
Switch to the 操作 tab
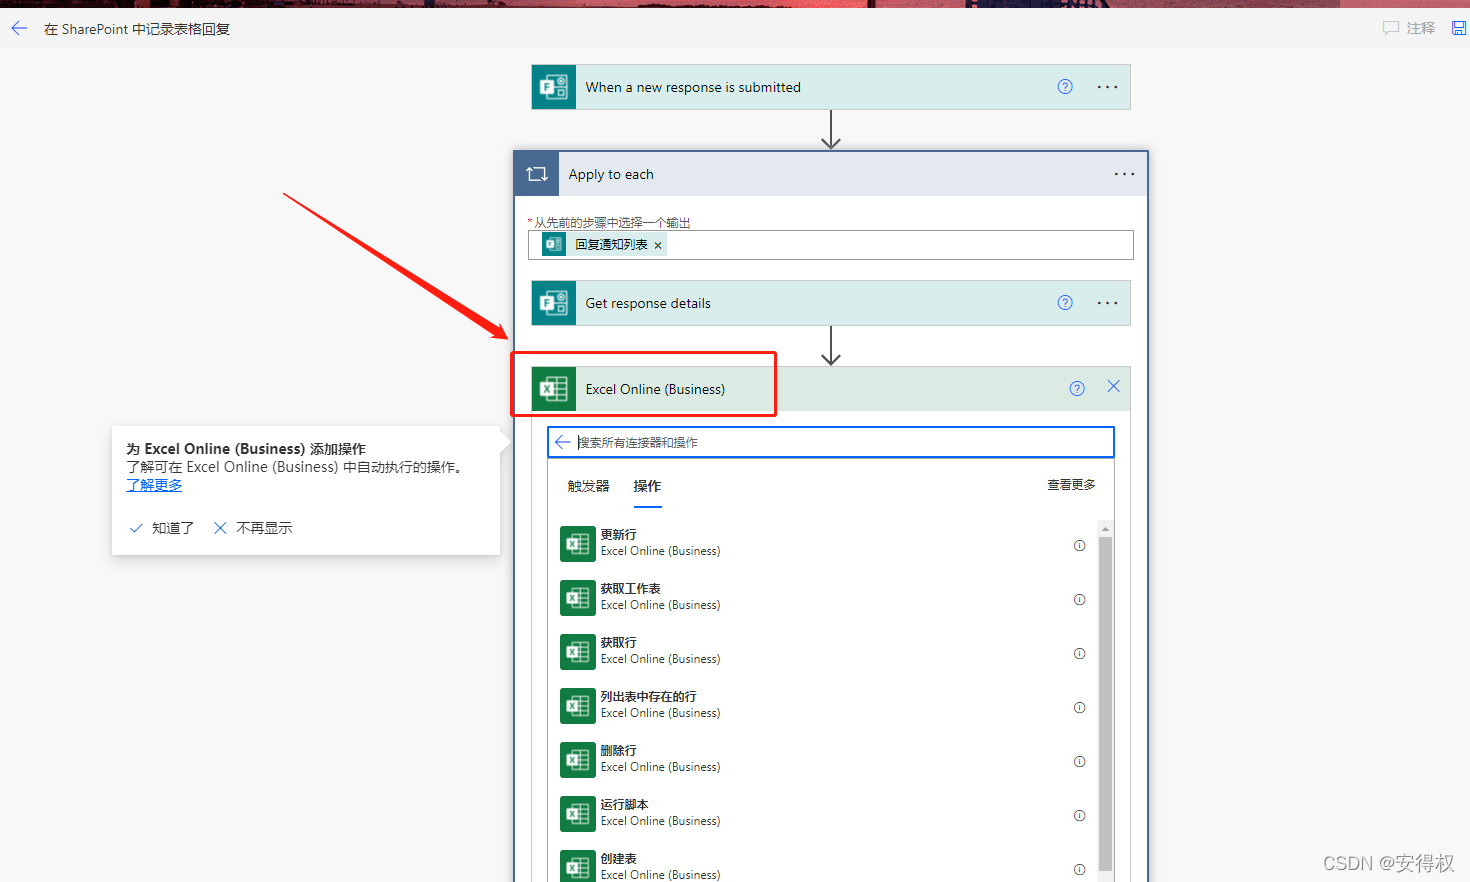point(647,486)
